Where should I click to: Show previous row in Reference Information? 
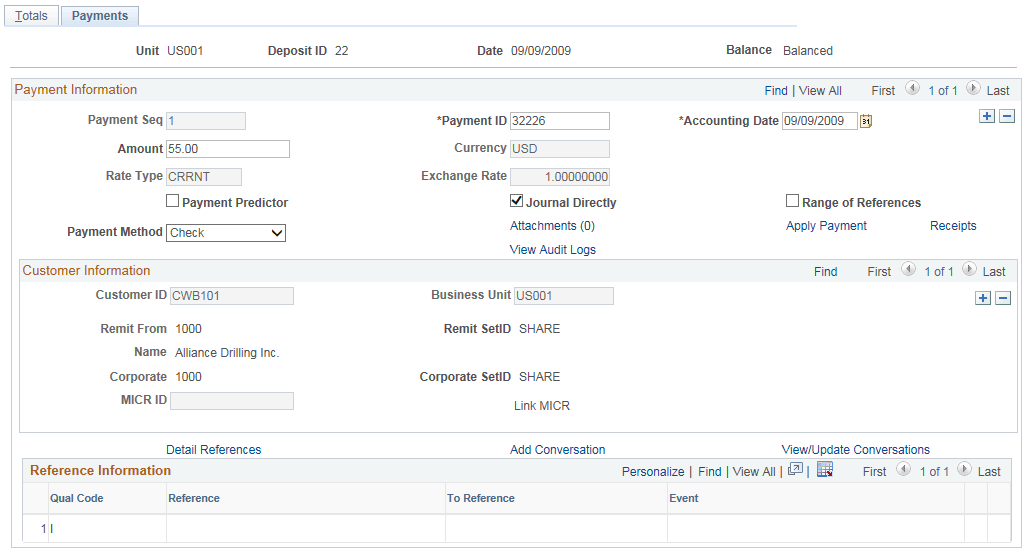coord(904,469)
